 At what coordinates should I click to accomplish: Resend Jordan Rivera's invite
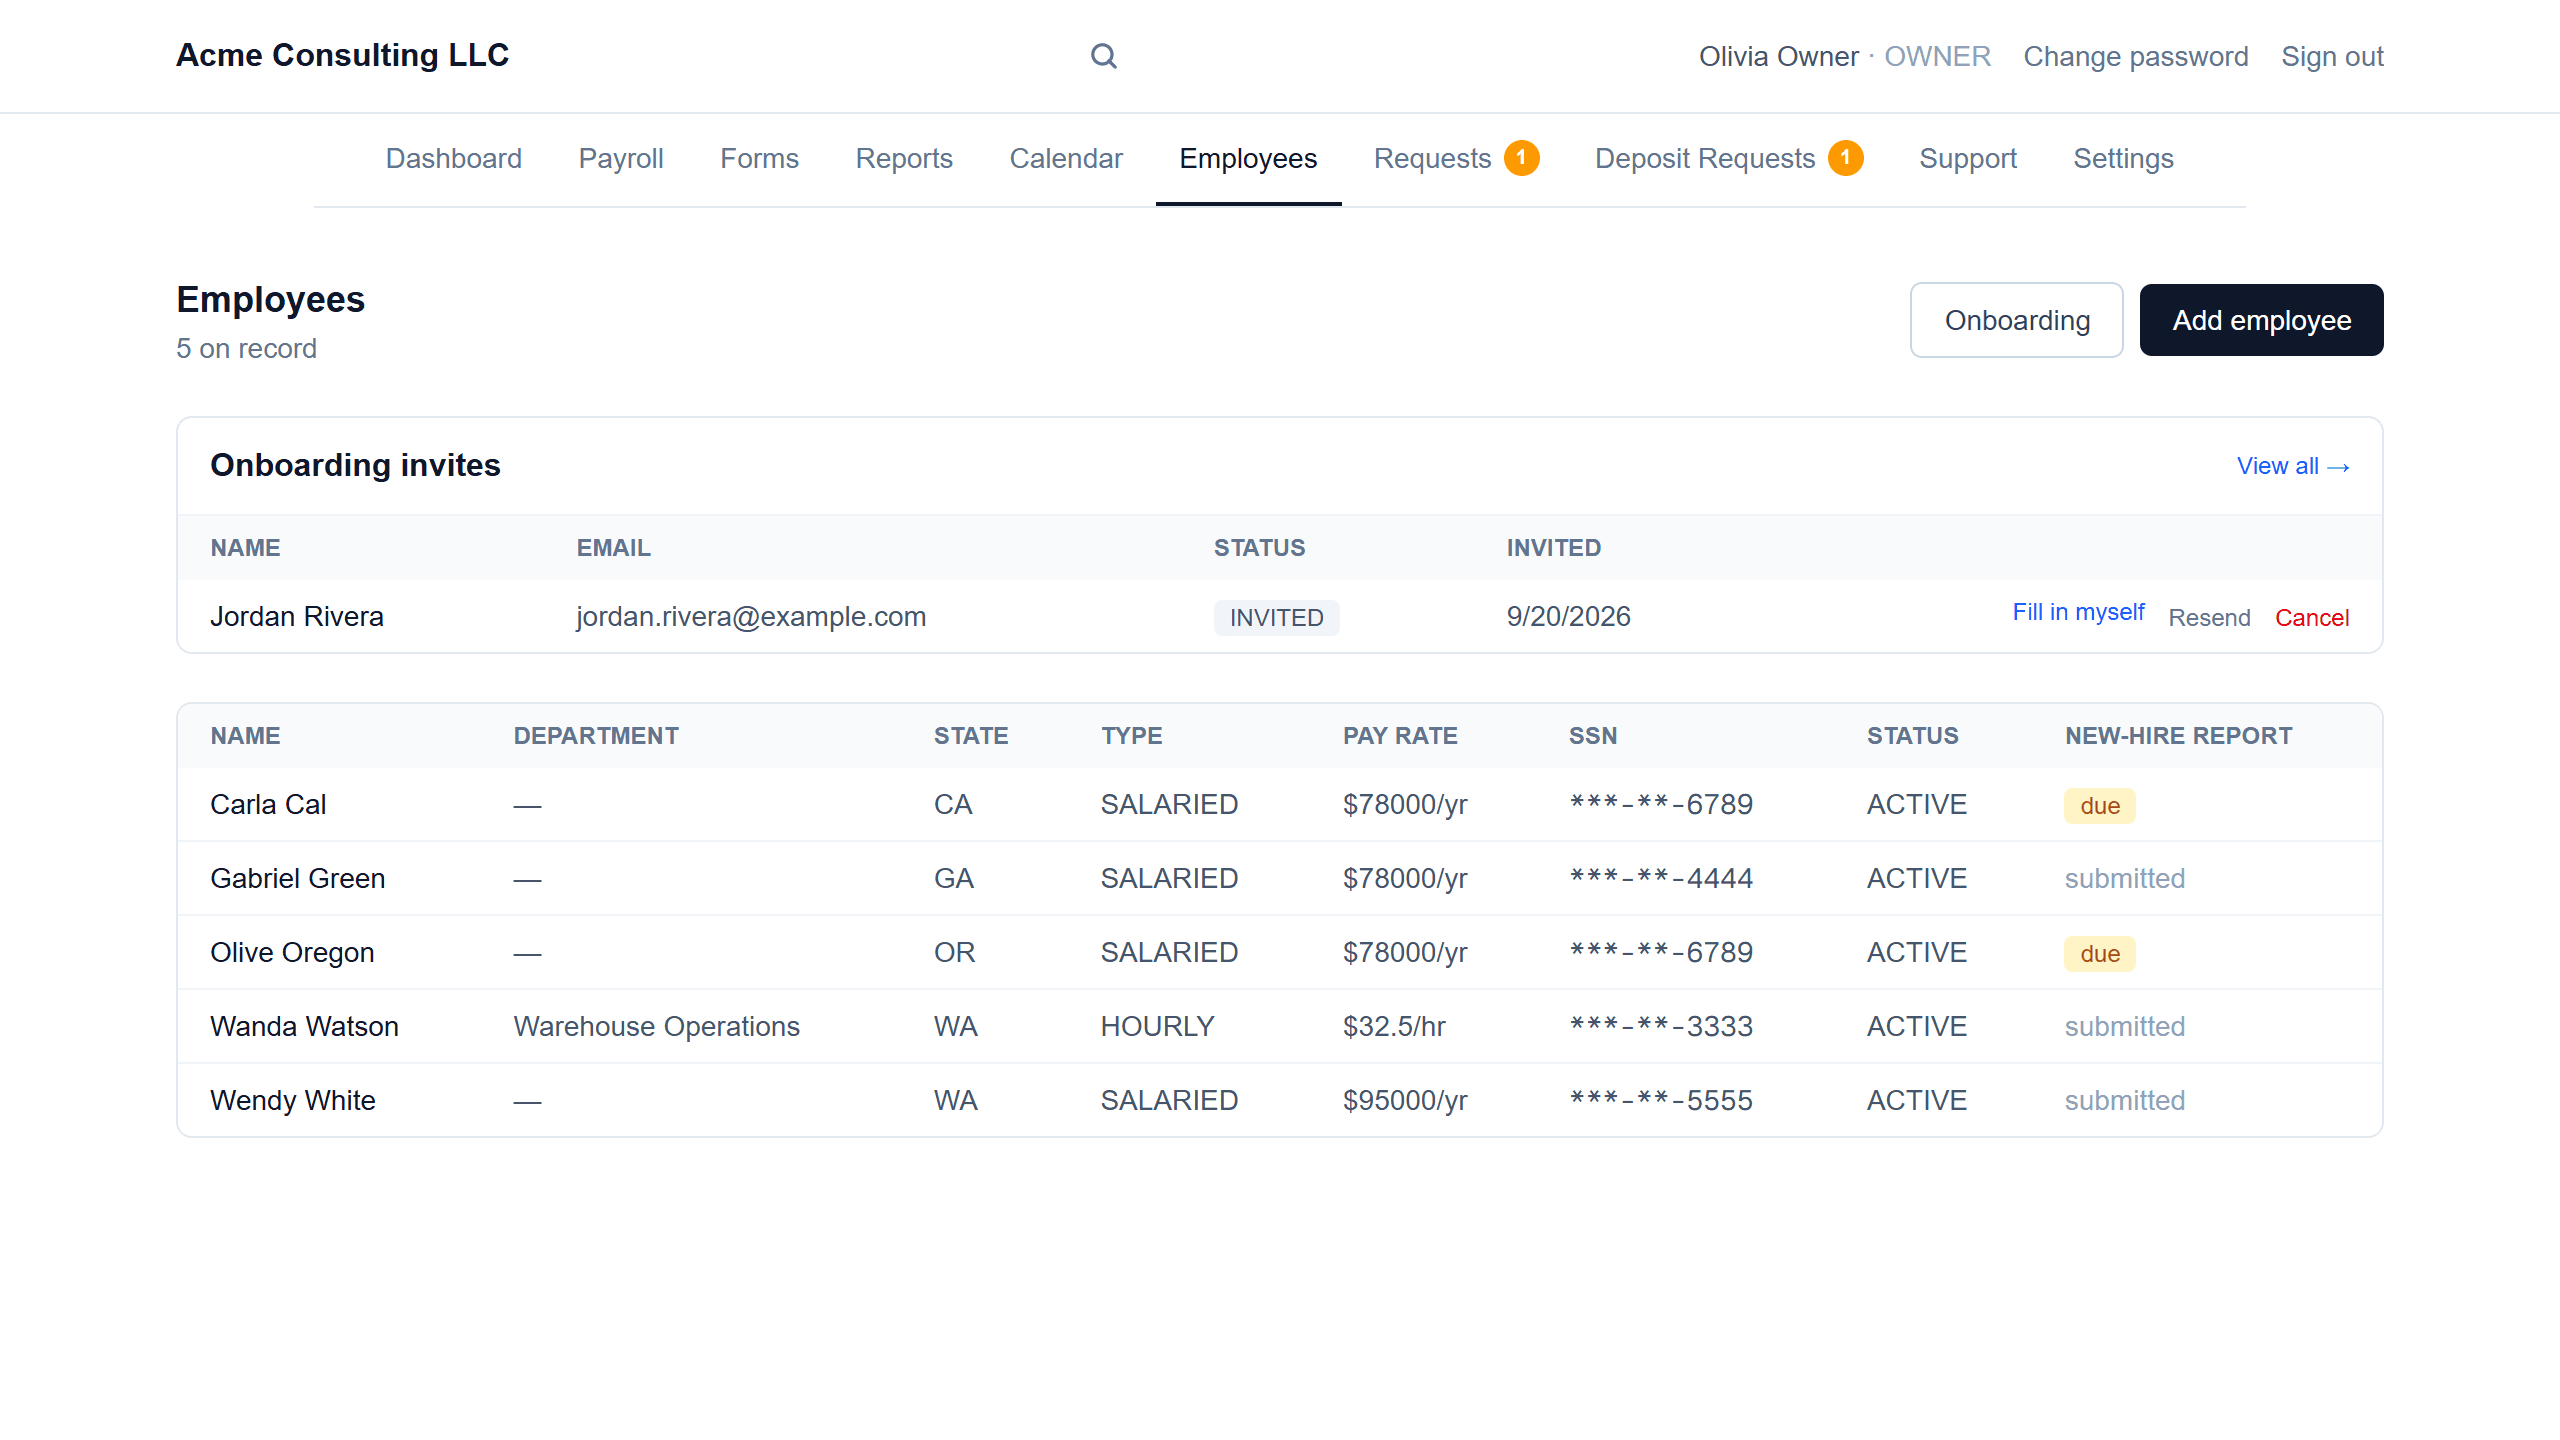[x=2209, y=618]
